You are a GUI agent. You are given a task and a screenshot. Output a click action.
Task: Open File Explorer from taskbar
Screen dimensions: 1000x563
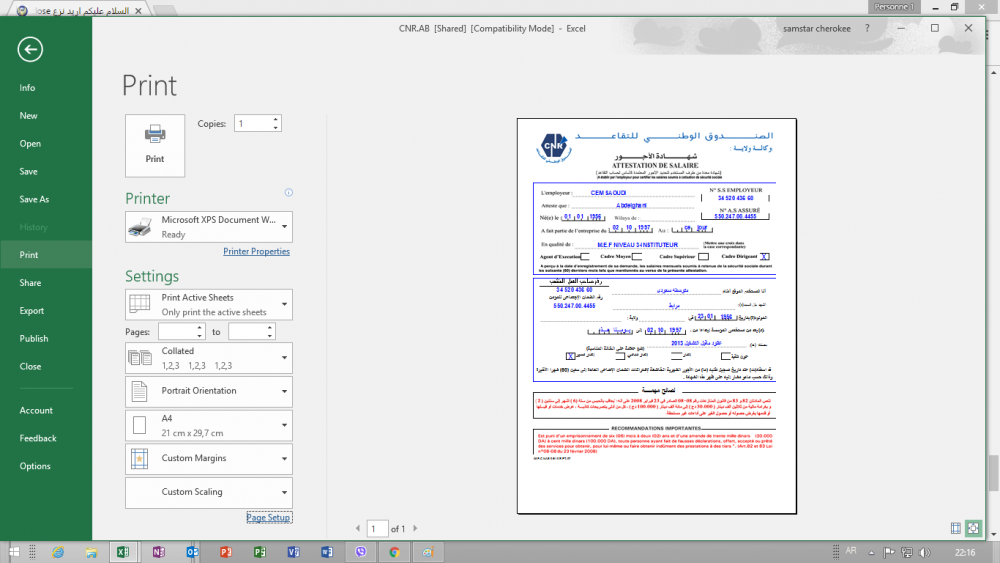[91, 552]
